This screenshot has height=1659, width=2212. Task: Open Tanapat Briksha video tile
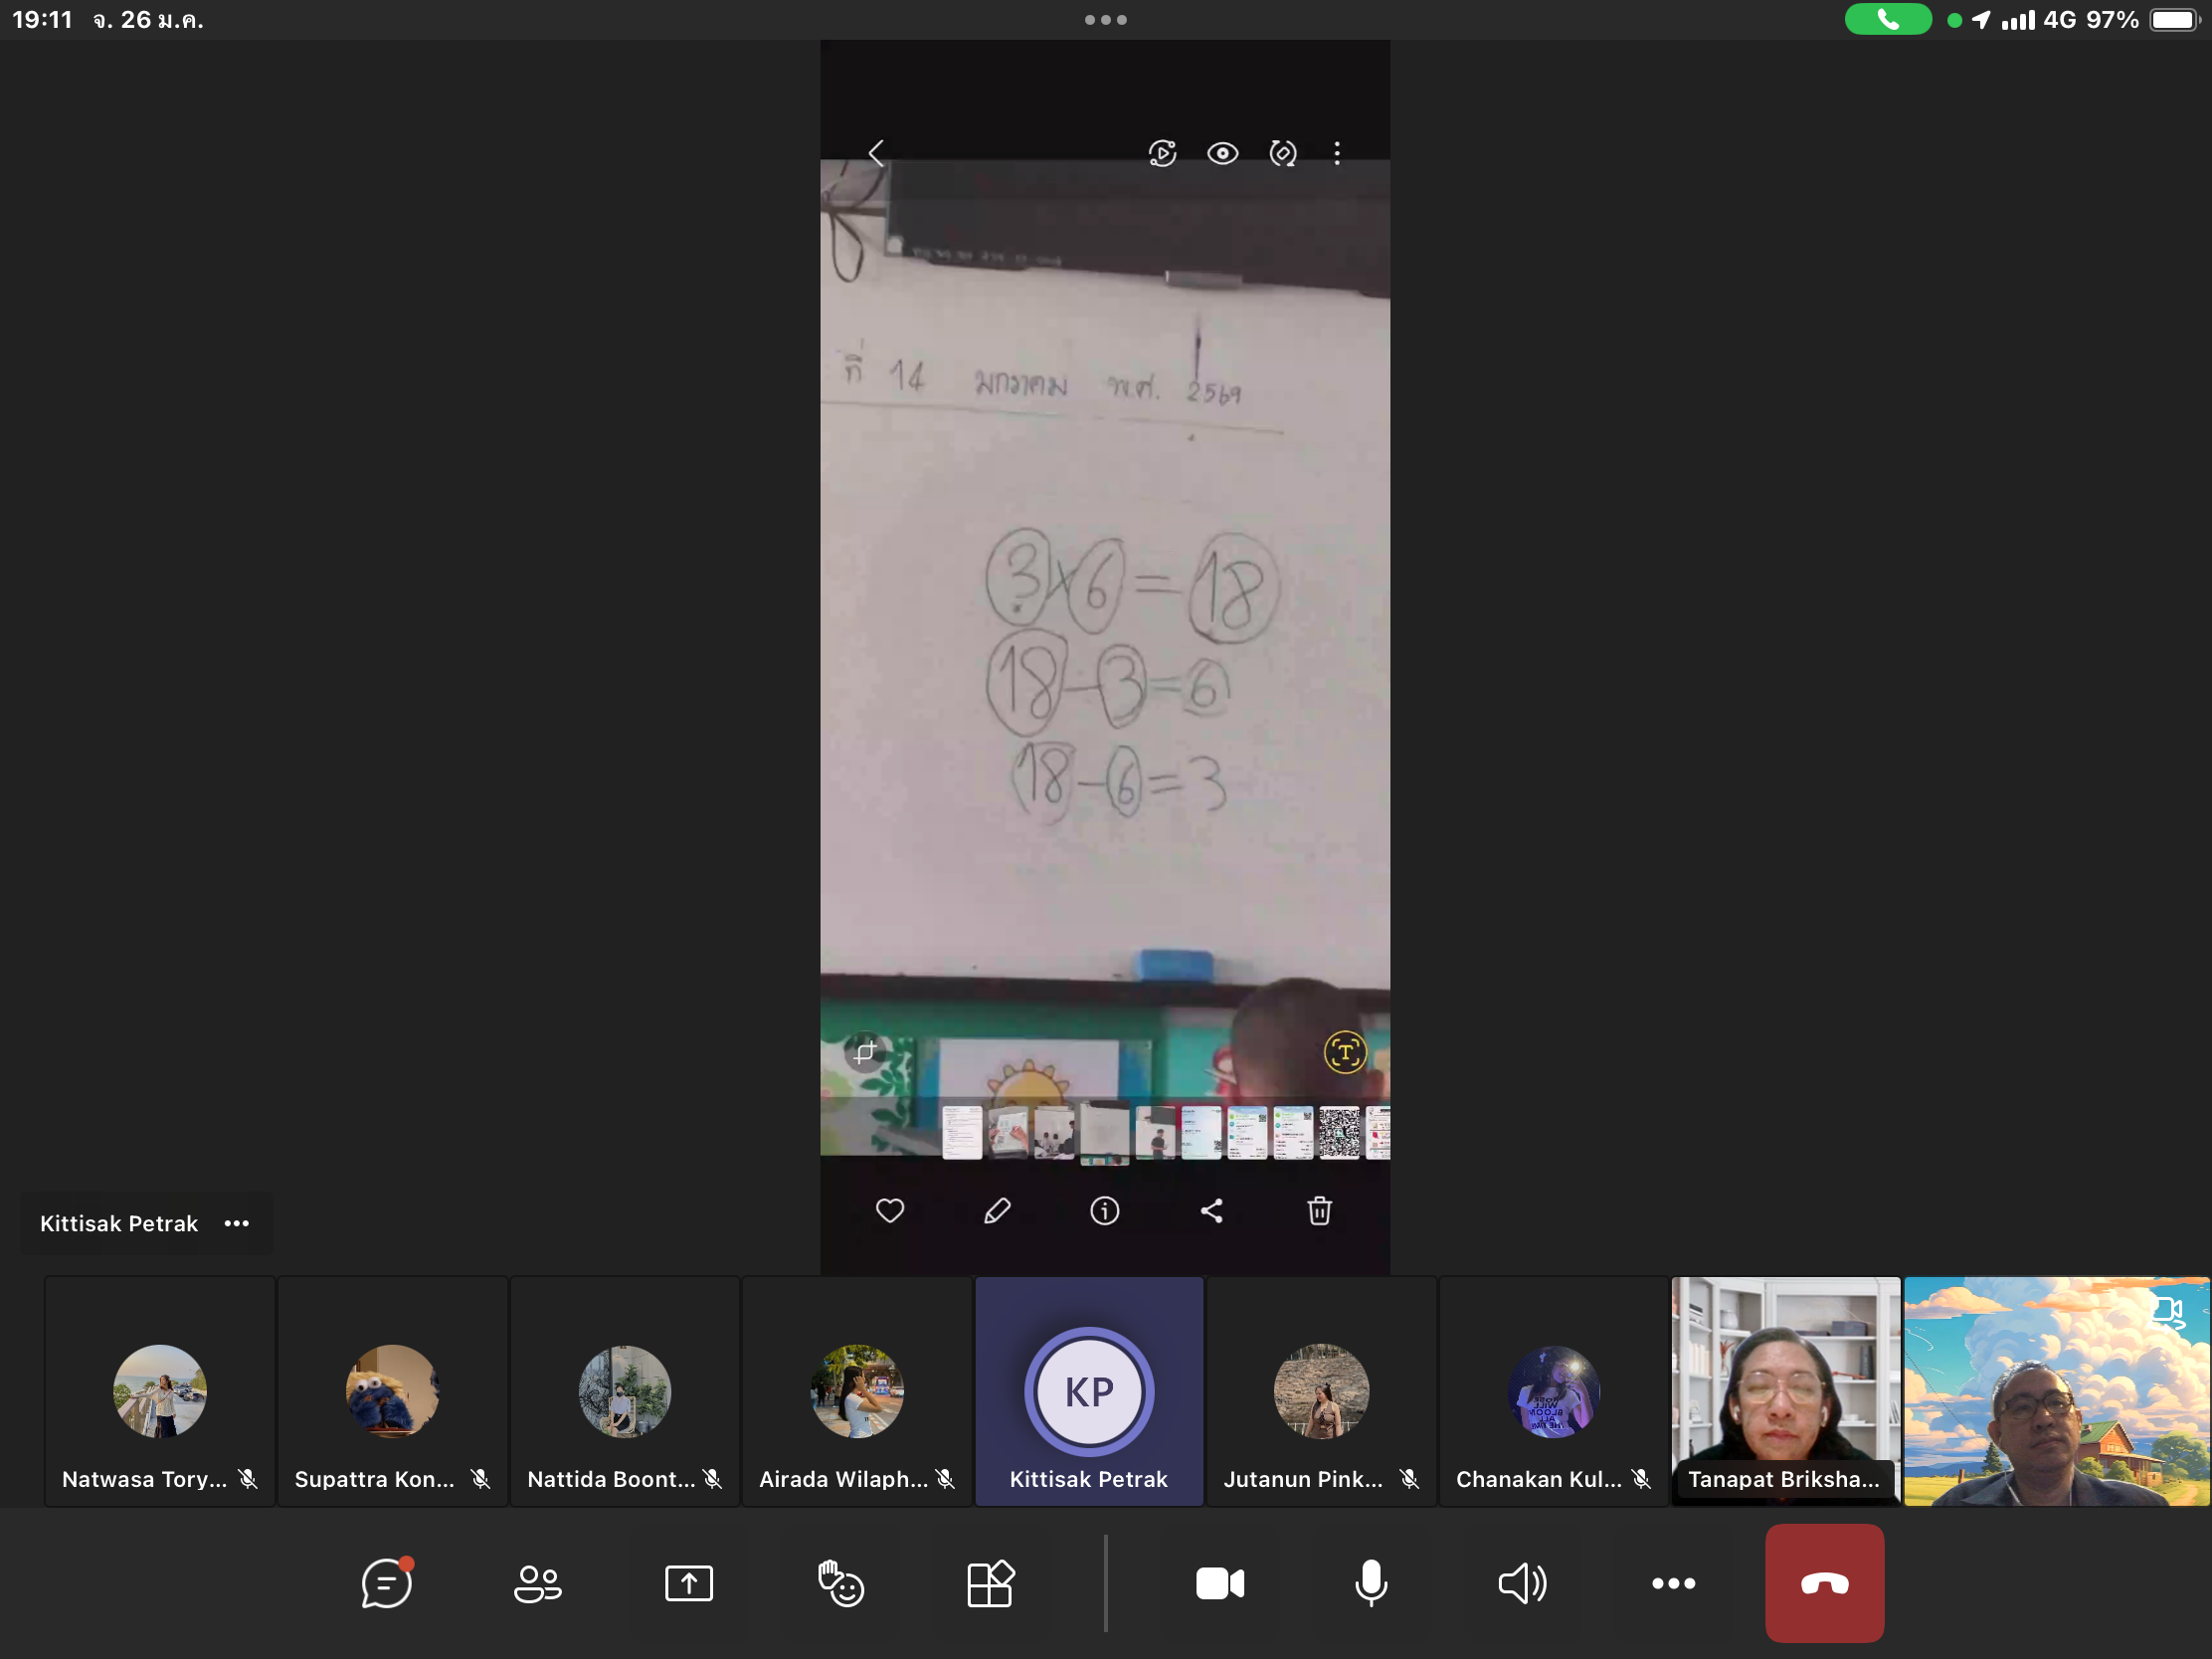pyautogui.click(x=1785, y=1391)
